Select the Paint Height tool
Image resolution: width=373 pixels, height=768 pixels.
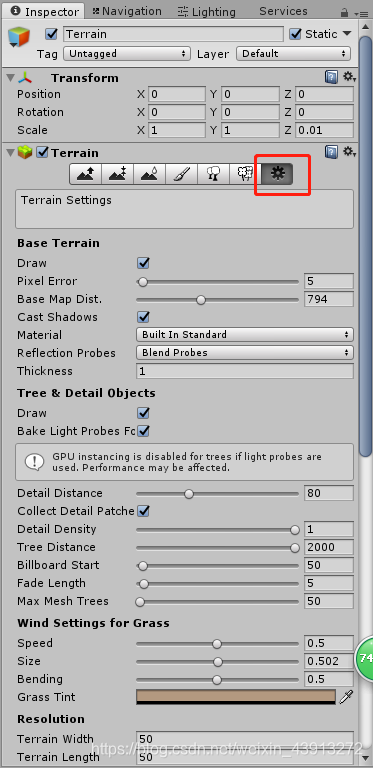117,174
